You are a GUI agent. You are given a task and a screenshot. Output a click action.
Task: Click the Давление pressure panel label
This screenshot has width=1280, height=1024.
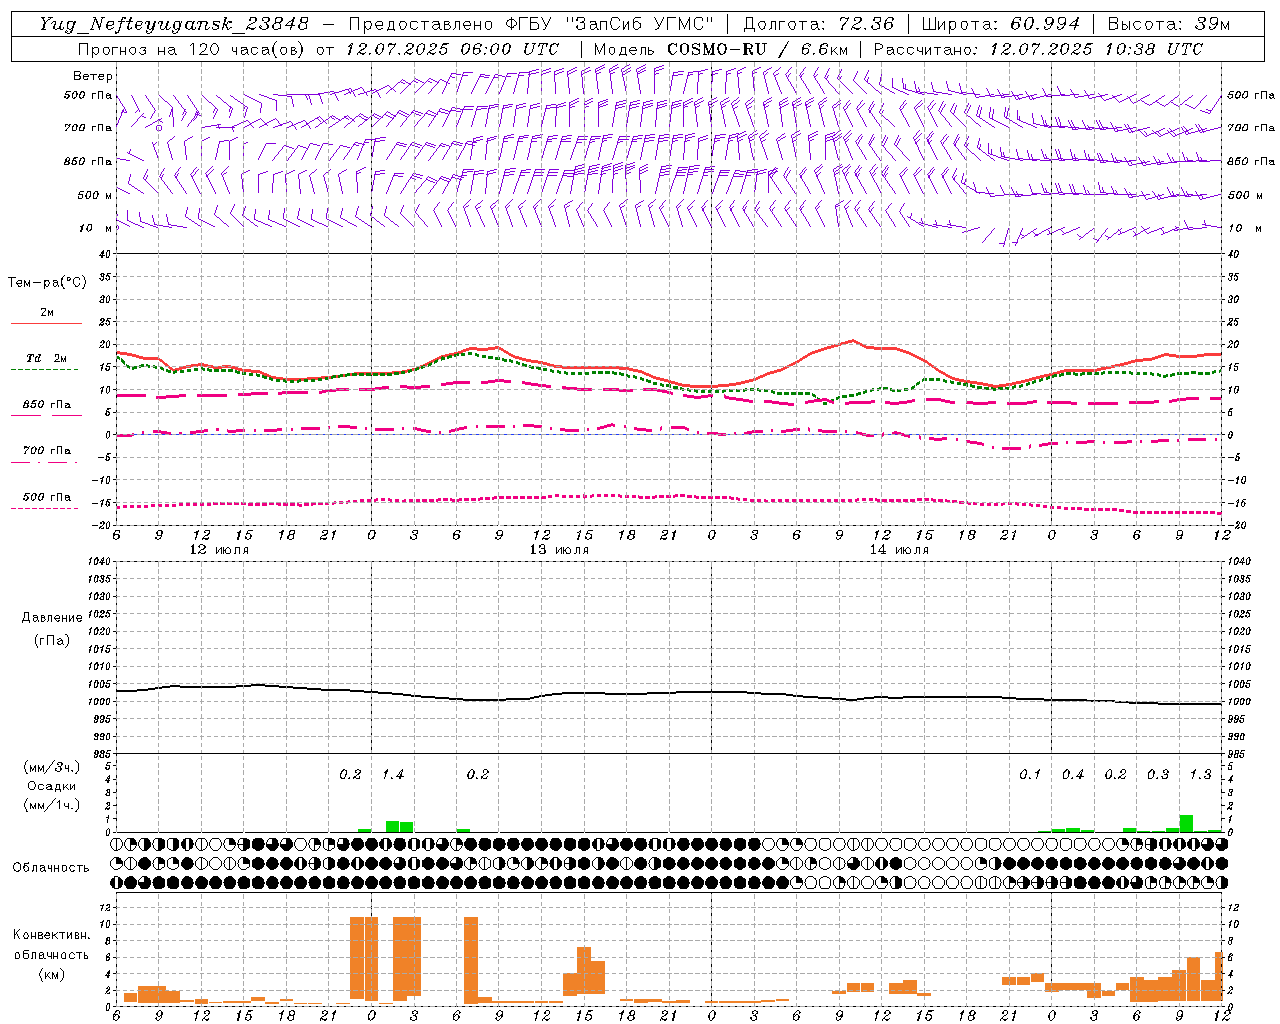(x=52, y=618)
